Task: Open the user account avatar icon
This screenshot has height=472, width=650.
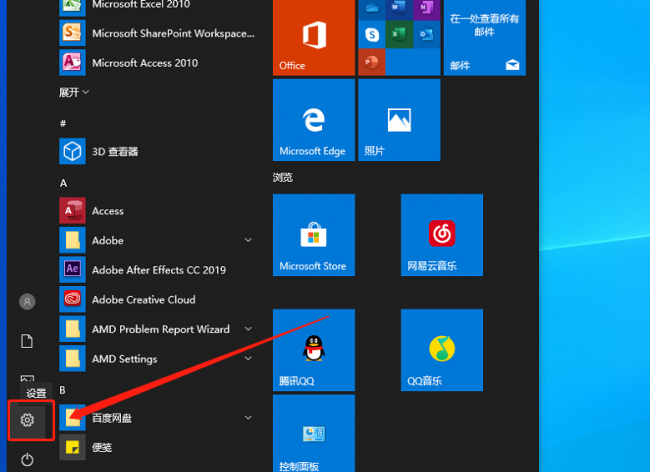Action: coord(27,302)
